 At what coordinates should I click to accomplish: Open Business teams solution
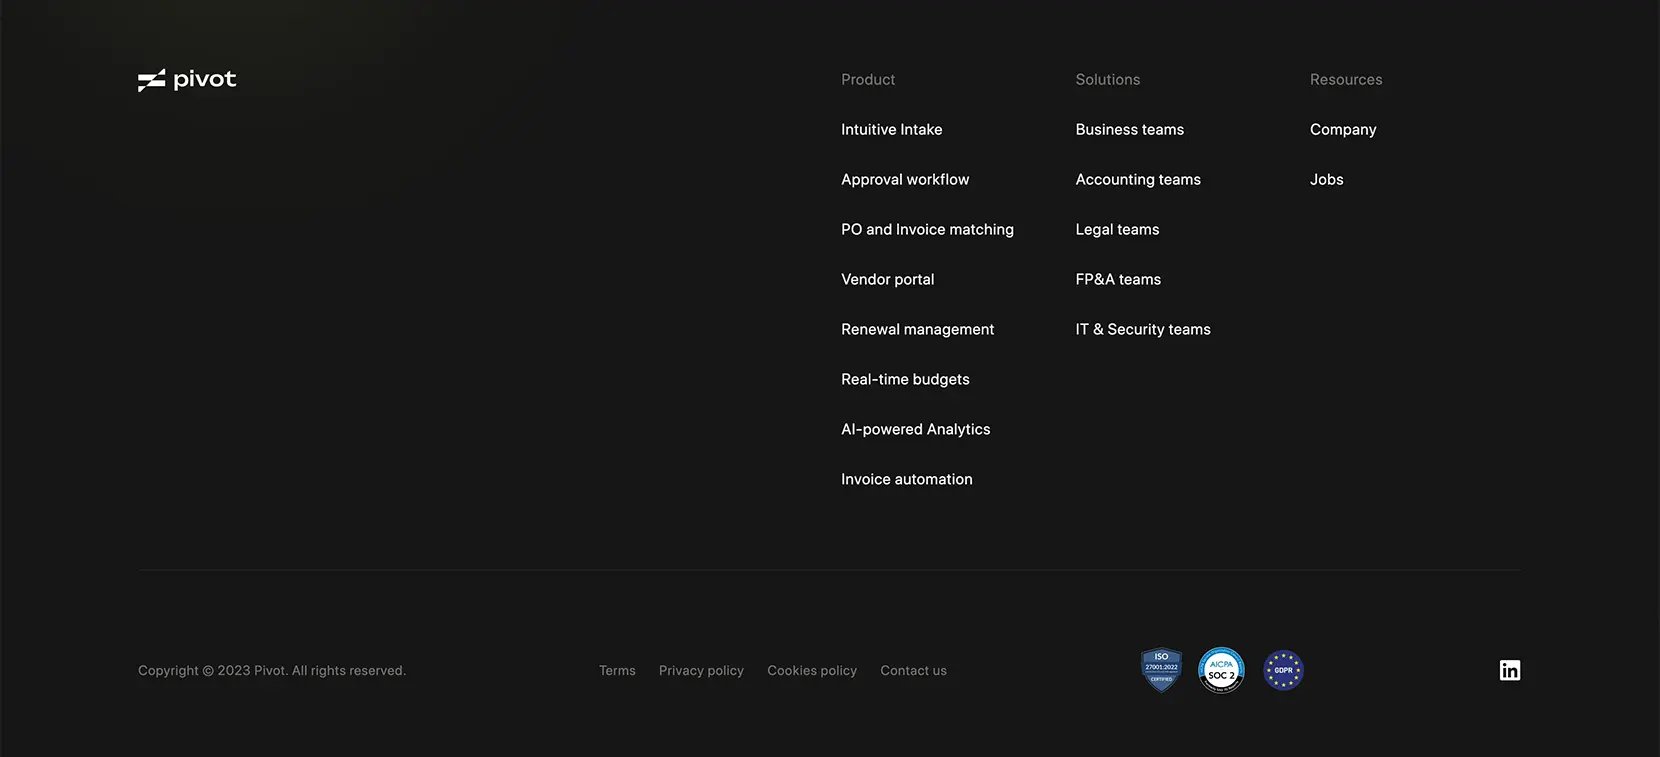click(x=1129, y=129)
